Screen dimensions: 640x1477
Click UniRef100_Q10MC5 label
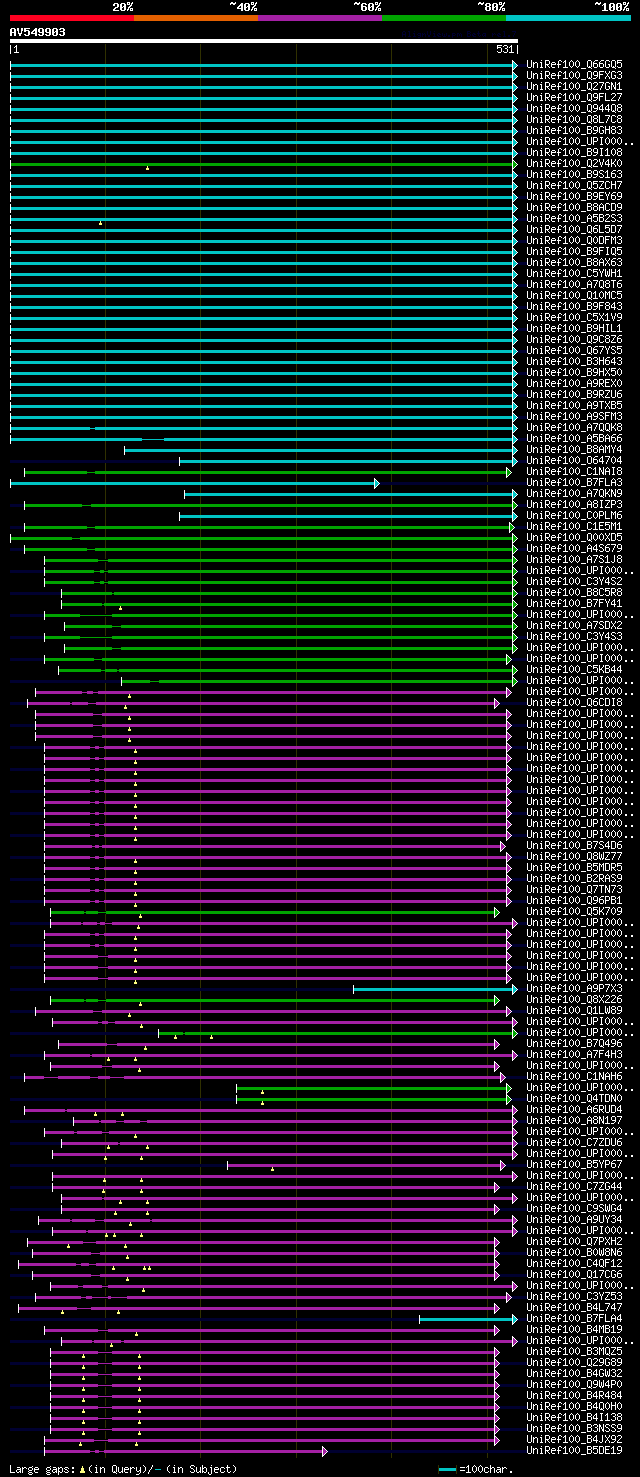coord(574,295)
